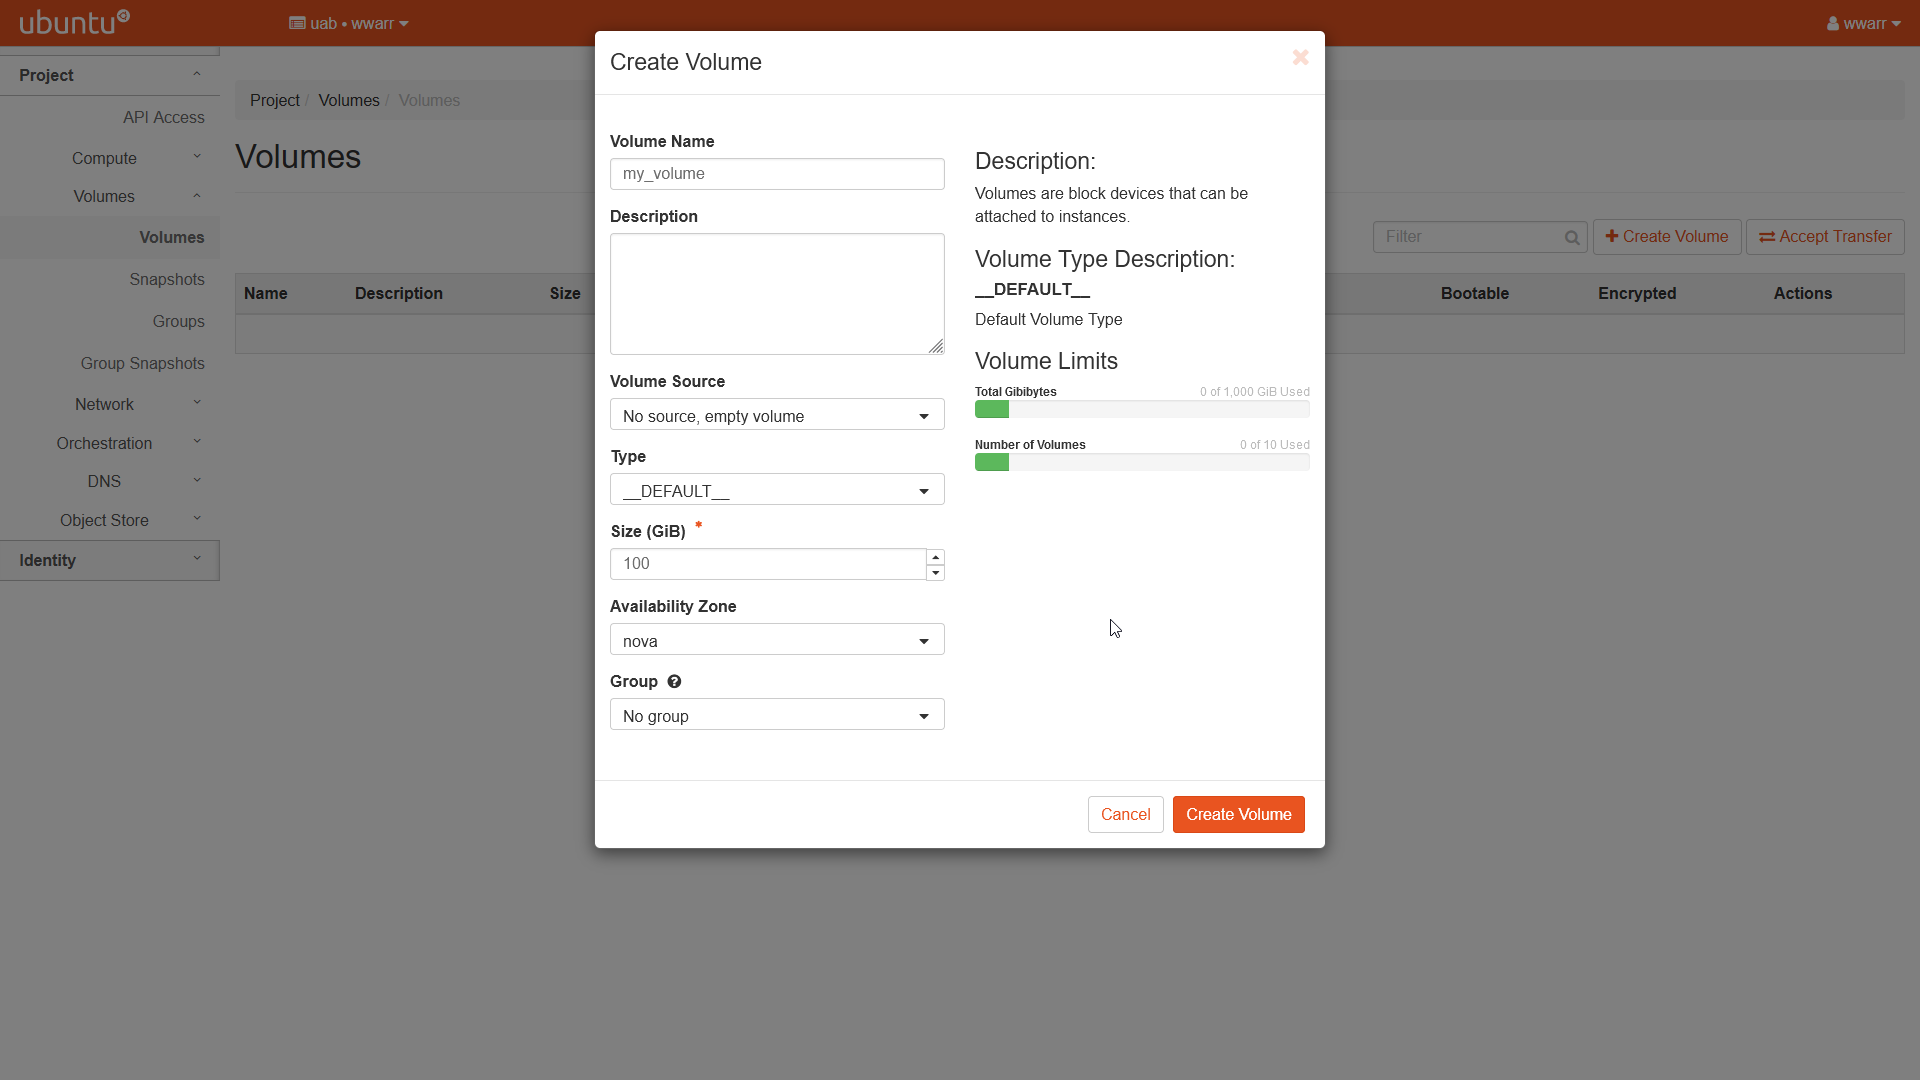Click the Filter search magnifier icon
This screenshot has height=1080, width=1920.
1572,237
